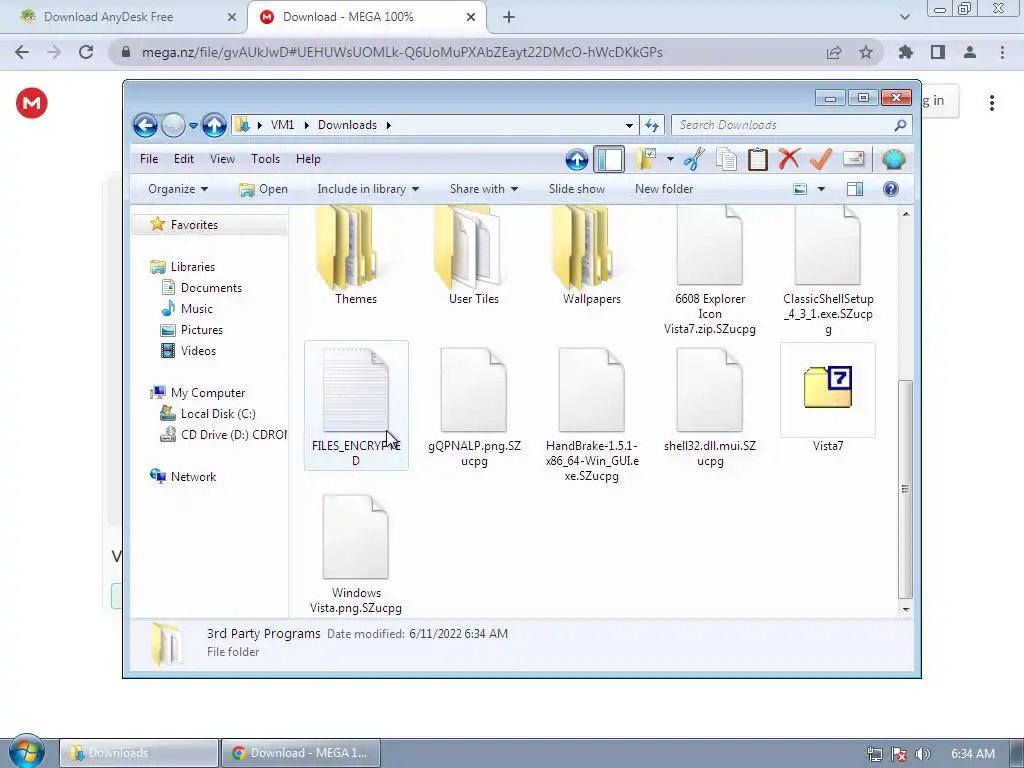The image size is (1024, 768).
Task: Select Libraries in navigation pane
Action: tap(193, 266)
